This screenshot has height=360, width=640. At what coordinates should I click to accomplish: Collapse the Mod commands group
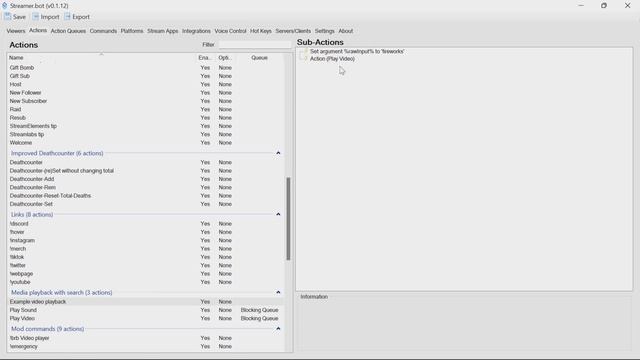pyautogui.click(x=278, y=329)
